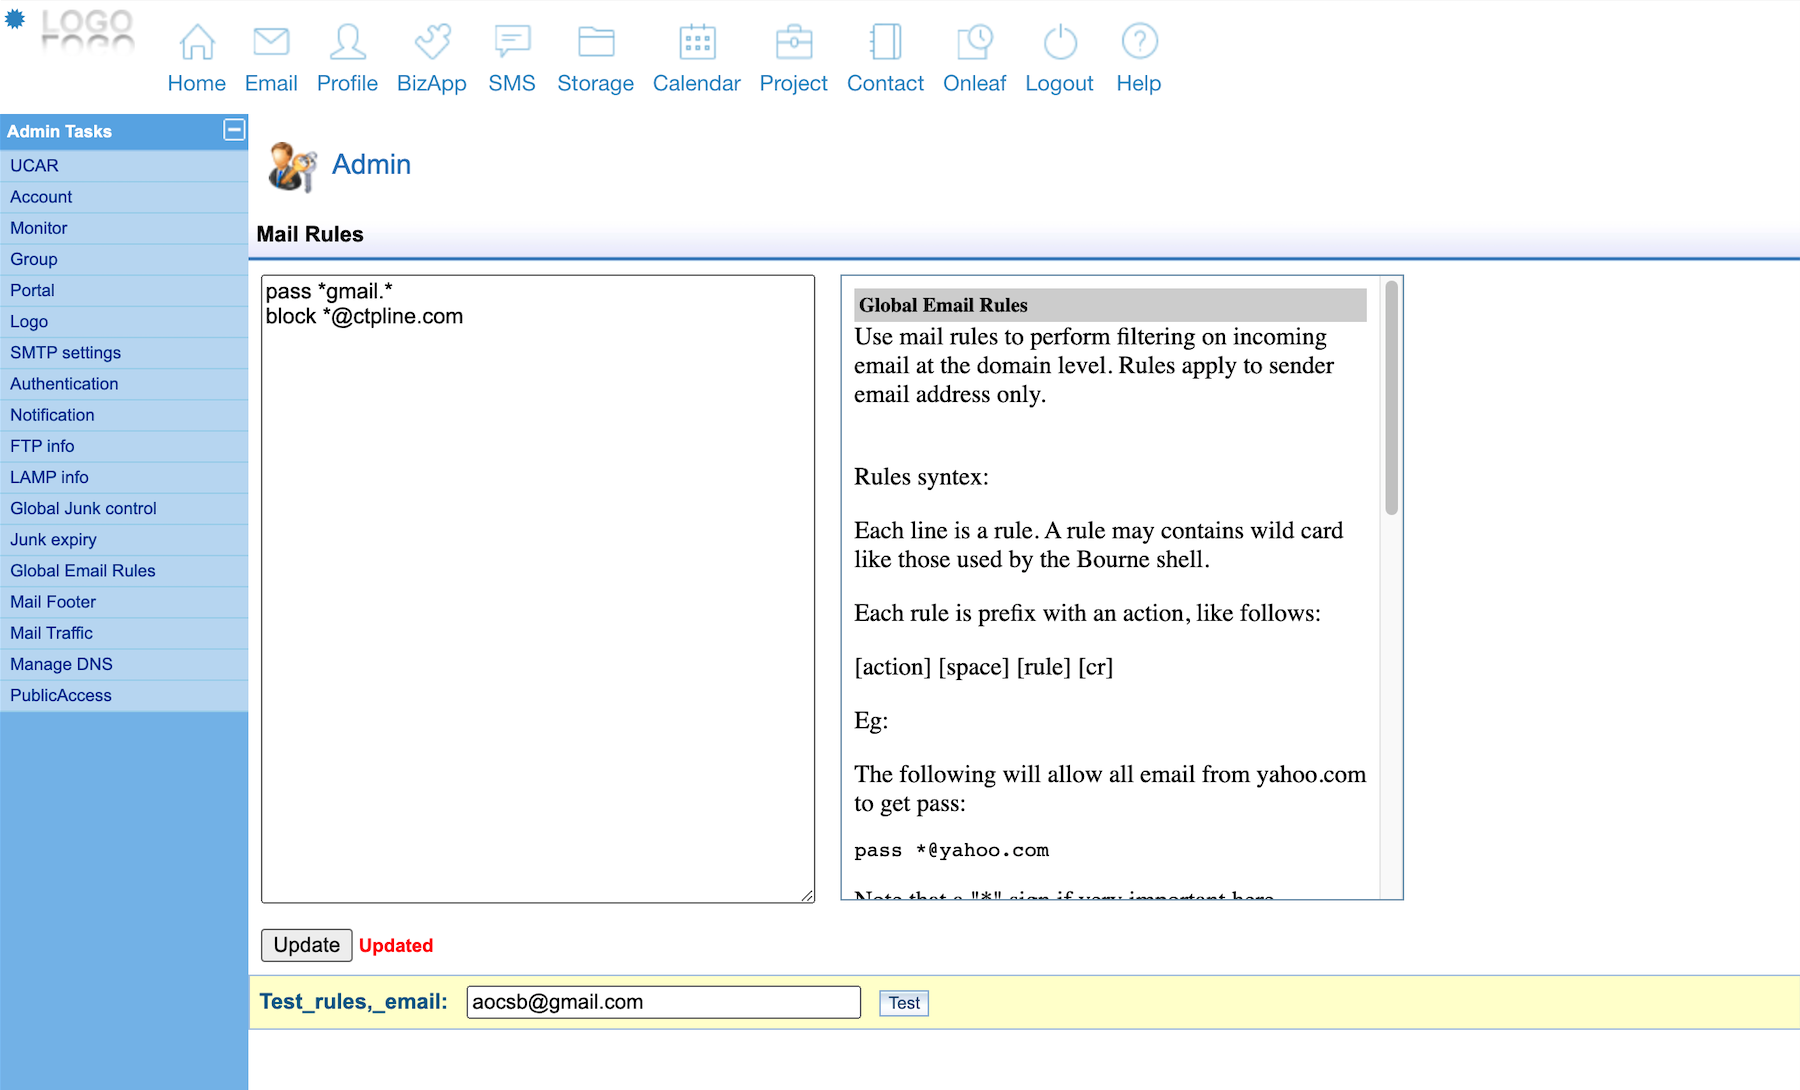Click the Mail Footer sidebar link
Viewport: 1800px width, 1090px height.
pyautogui.click(x=53, y=602)
